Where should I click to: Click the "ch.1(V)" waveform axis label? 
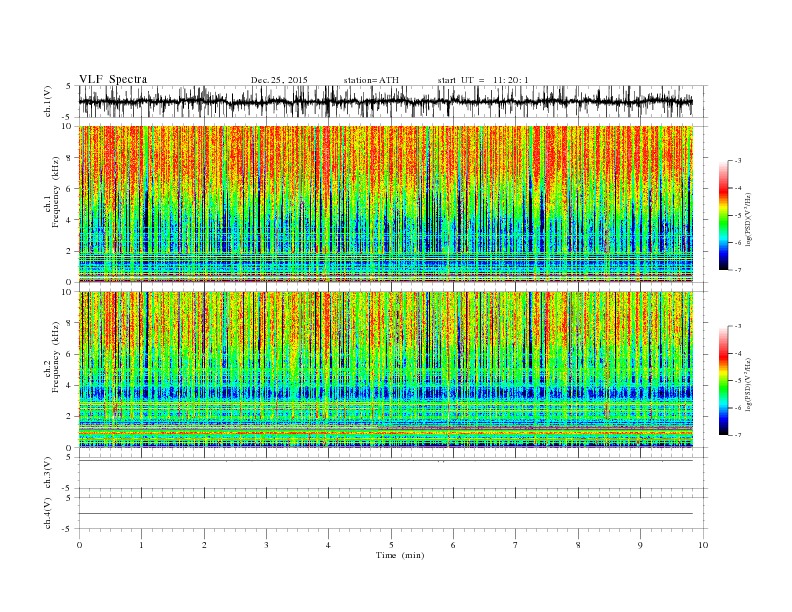tap(48, 101)
